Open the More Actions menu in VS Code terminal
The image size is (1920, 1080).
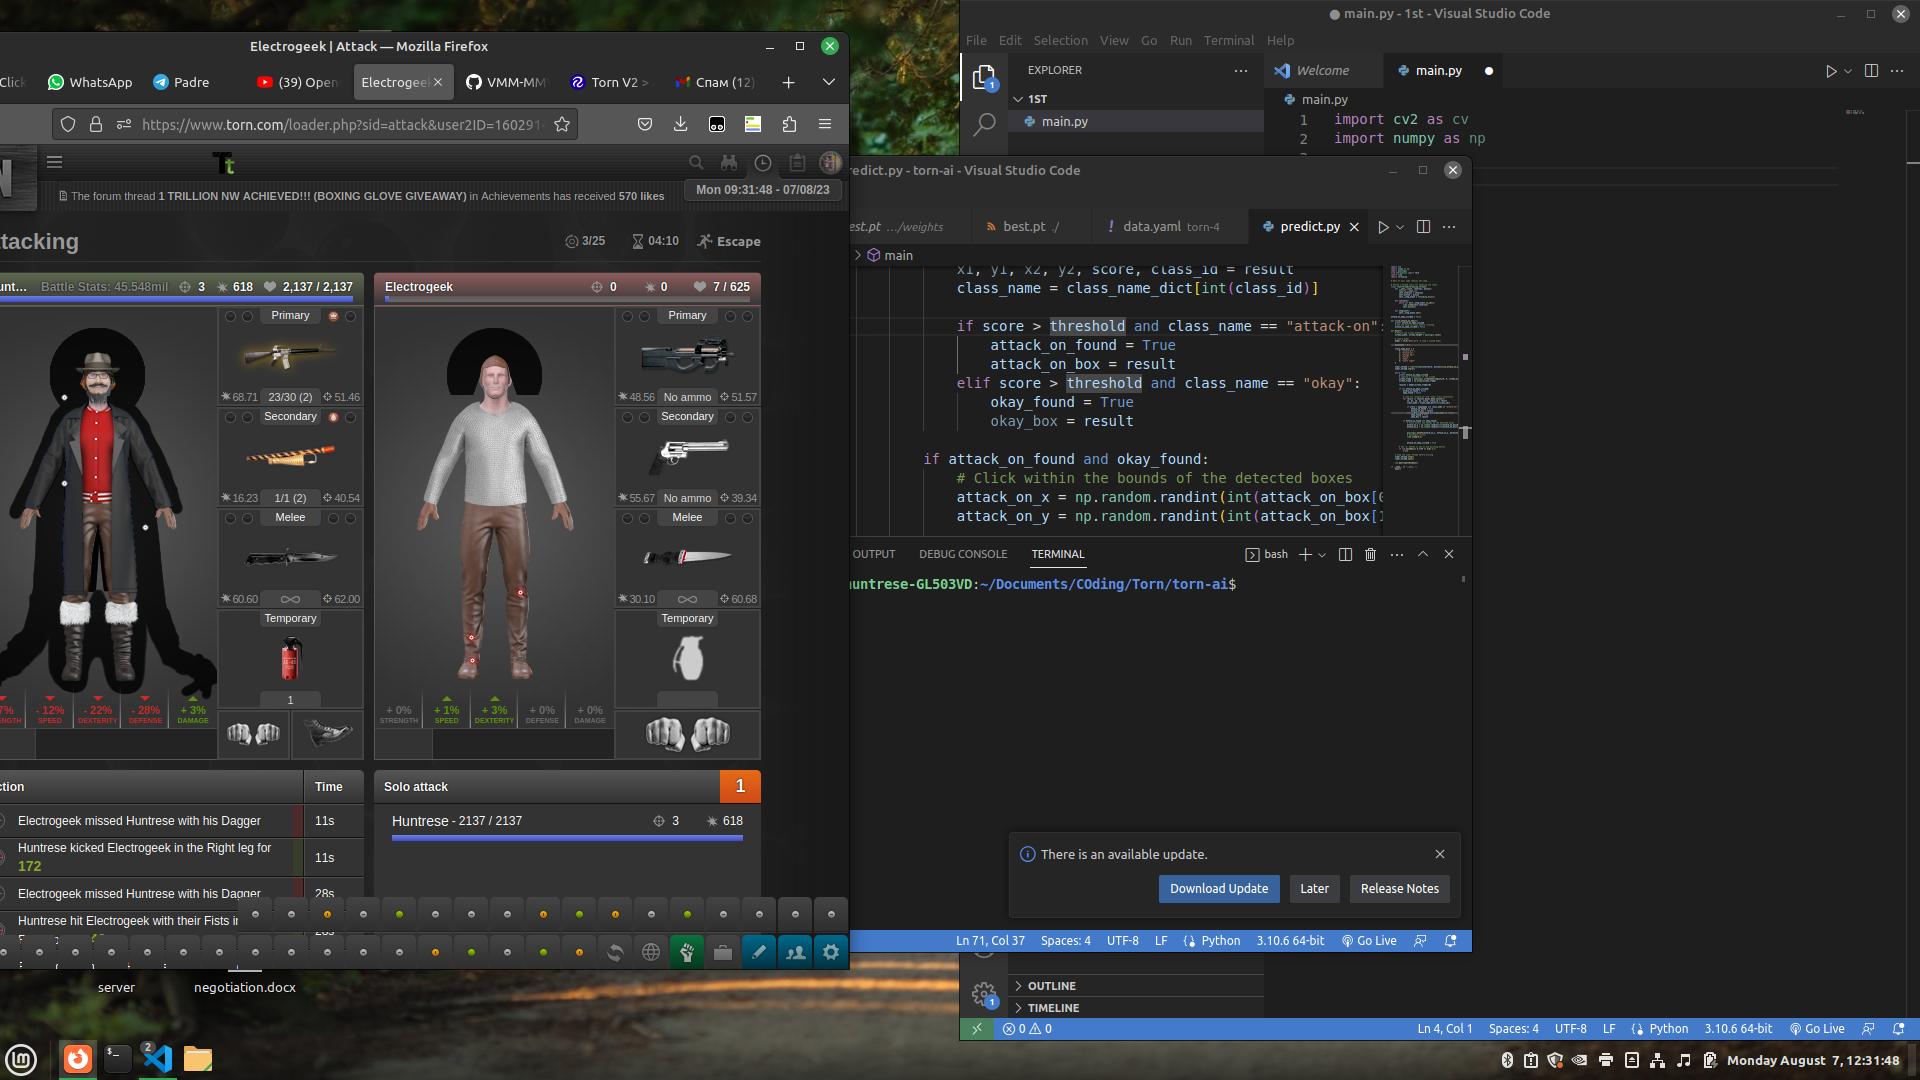click(1394, 553)
